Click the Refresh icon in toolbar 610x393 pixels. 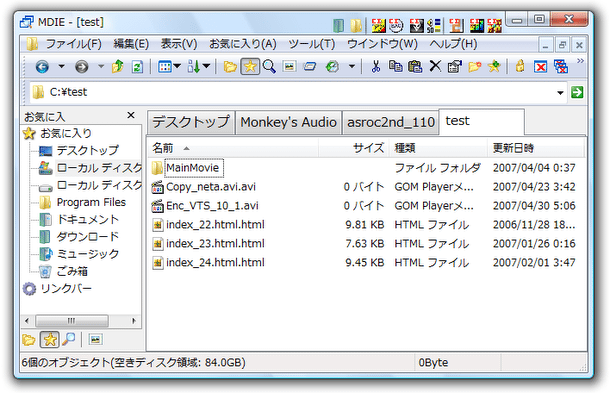pos(137,67)
